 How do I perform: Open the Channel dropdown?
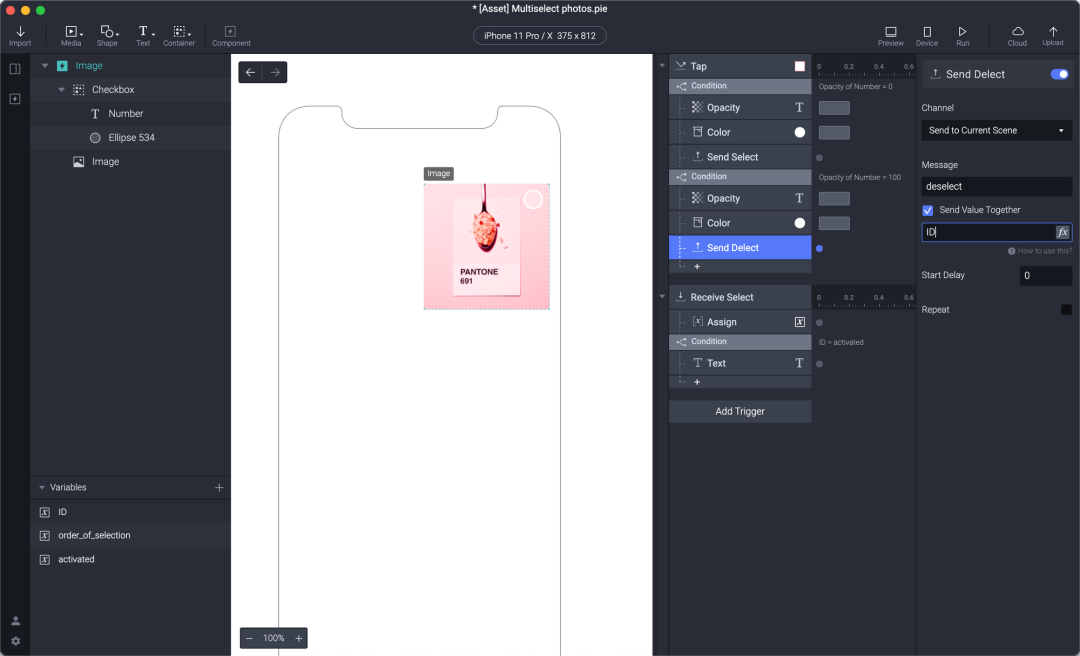(x=997, y=130)
